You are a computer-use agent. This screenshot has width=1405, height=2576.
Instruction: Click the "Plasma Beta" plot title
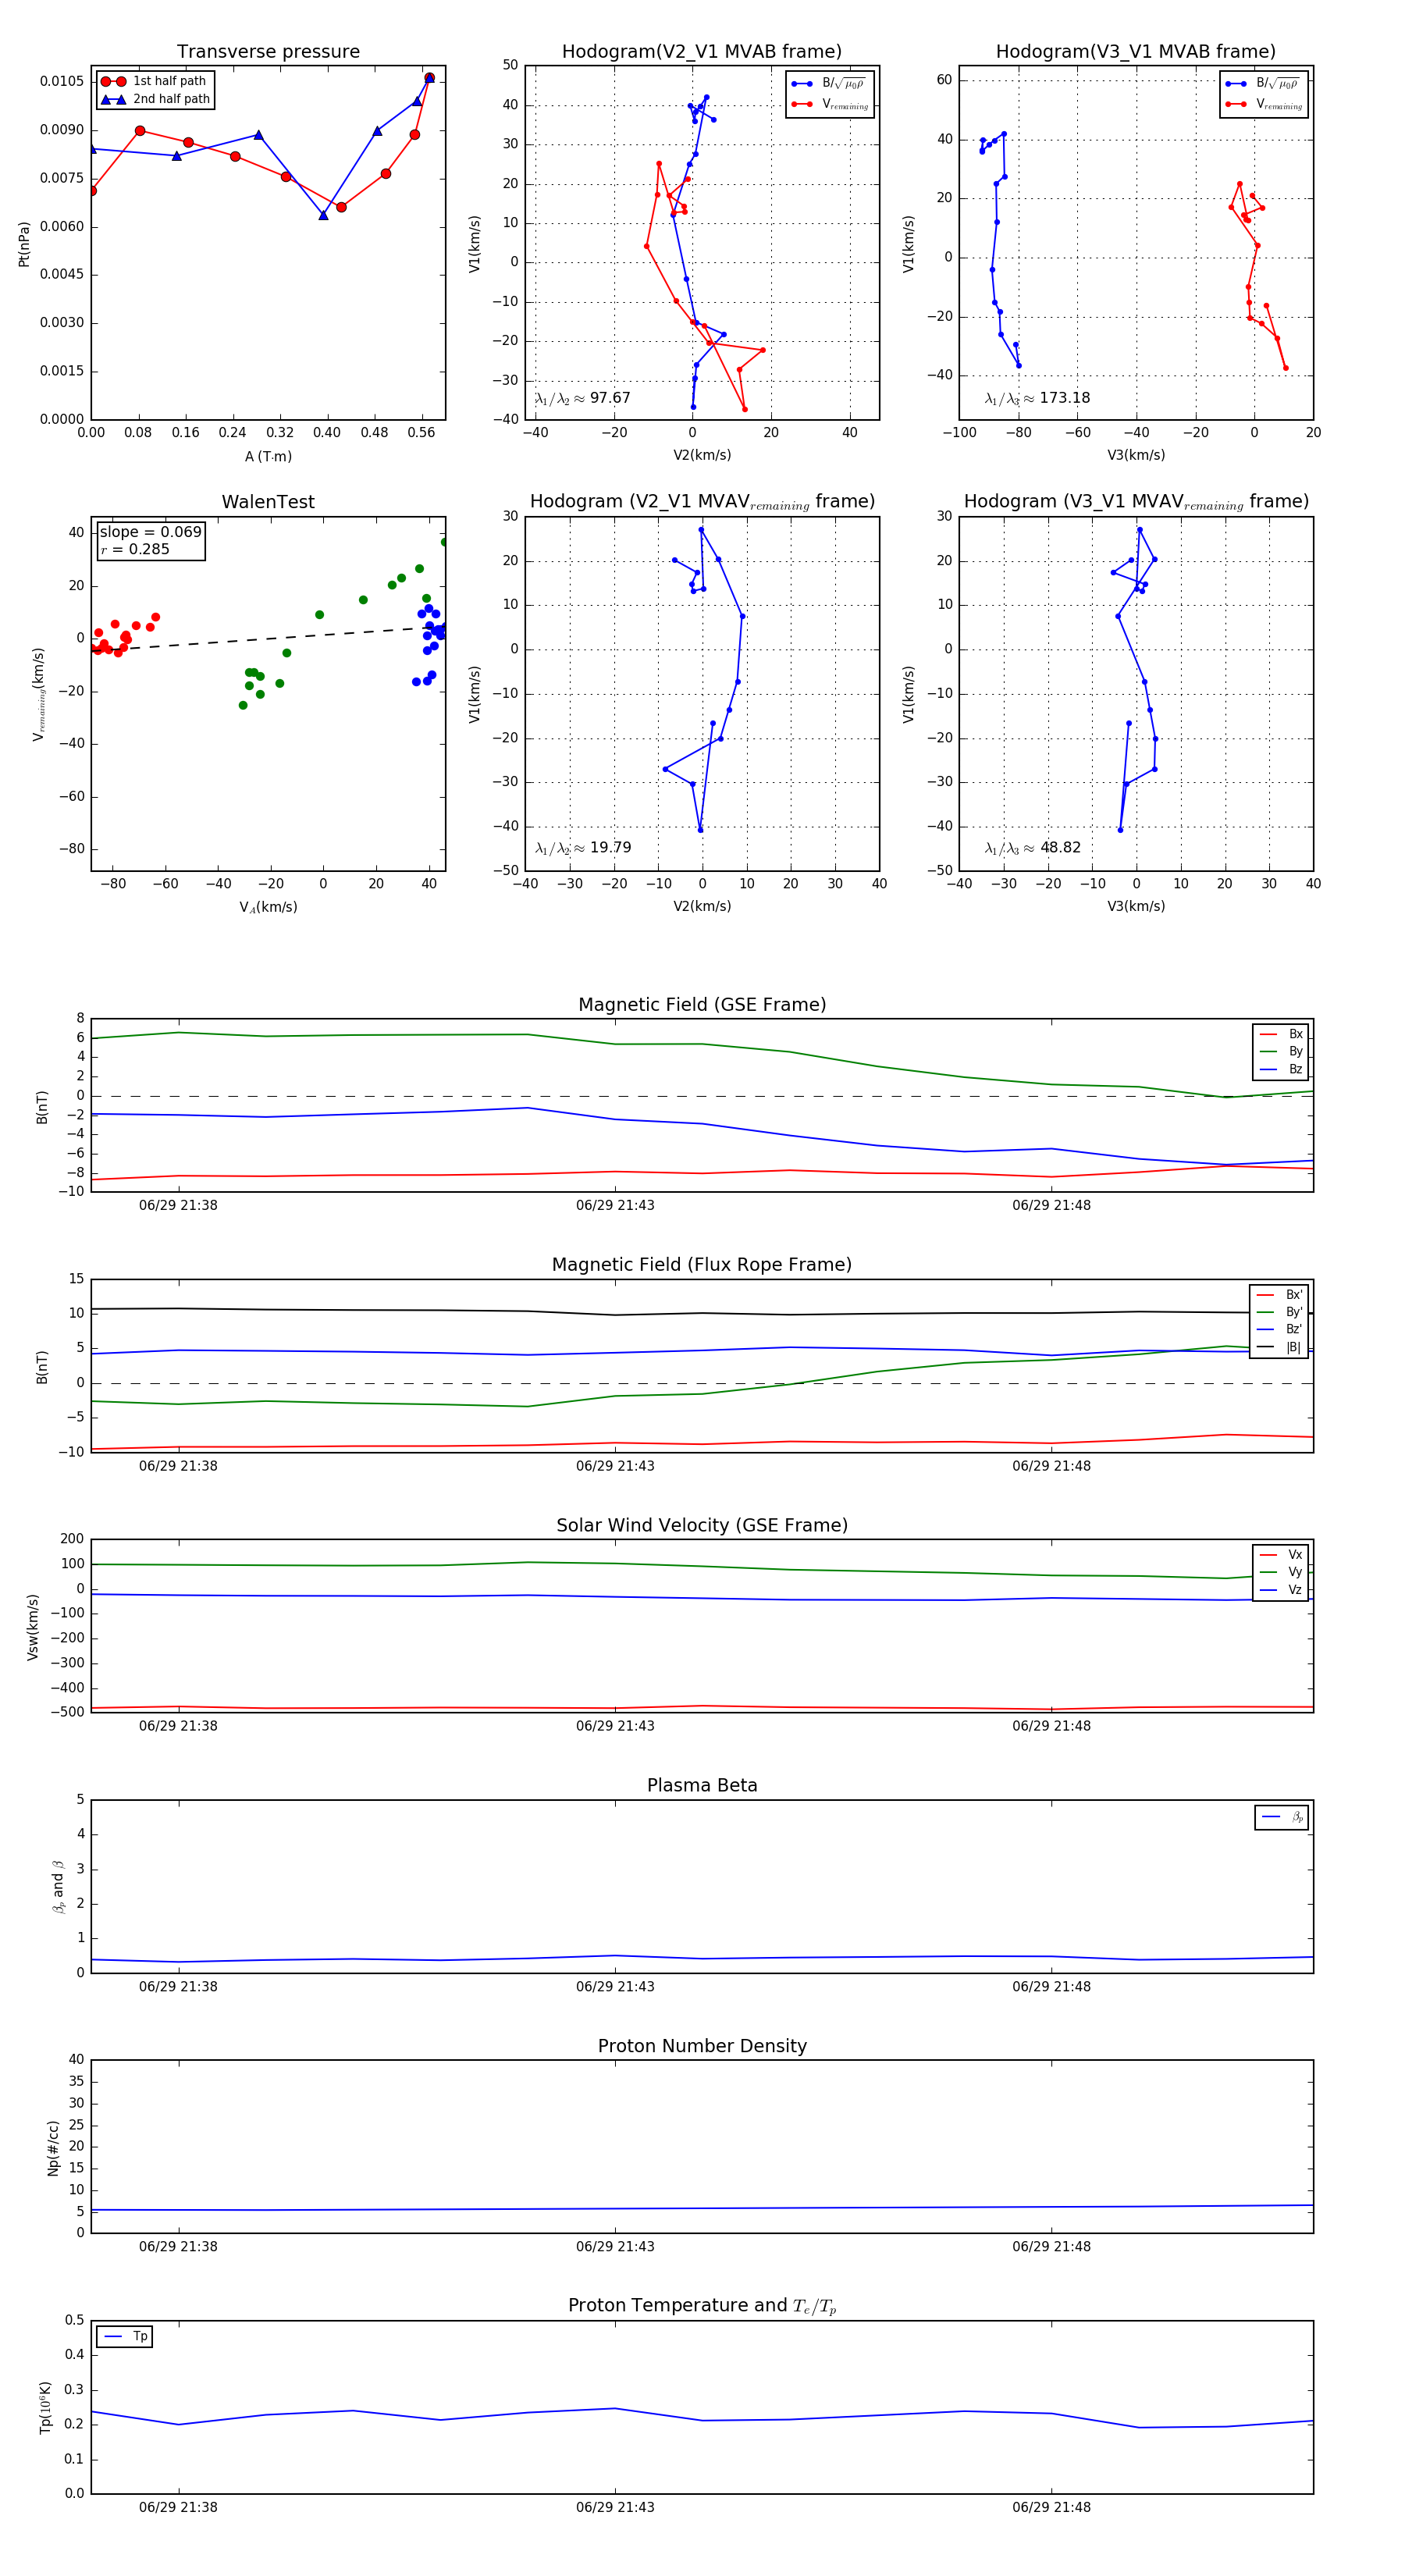pyautogui.click(x=702, y=1786)
